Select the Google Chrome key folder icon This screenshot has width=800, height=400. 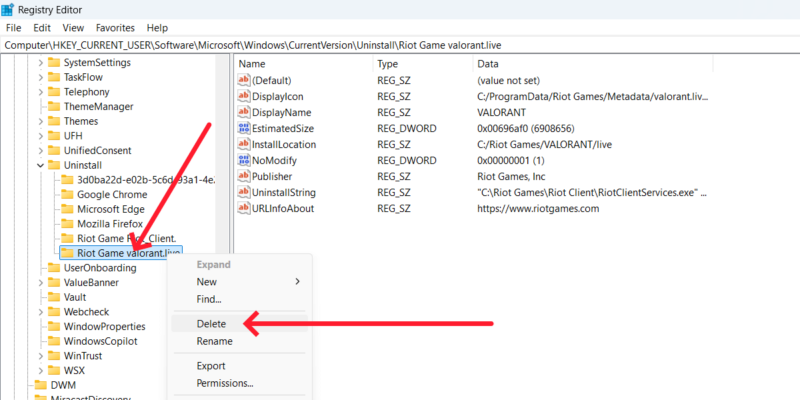[67, 194]
